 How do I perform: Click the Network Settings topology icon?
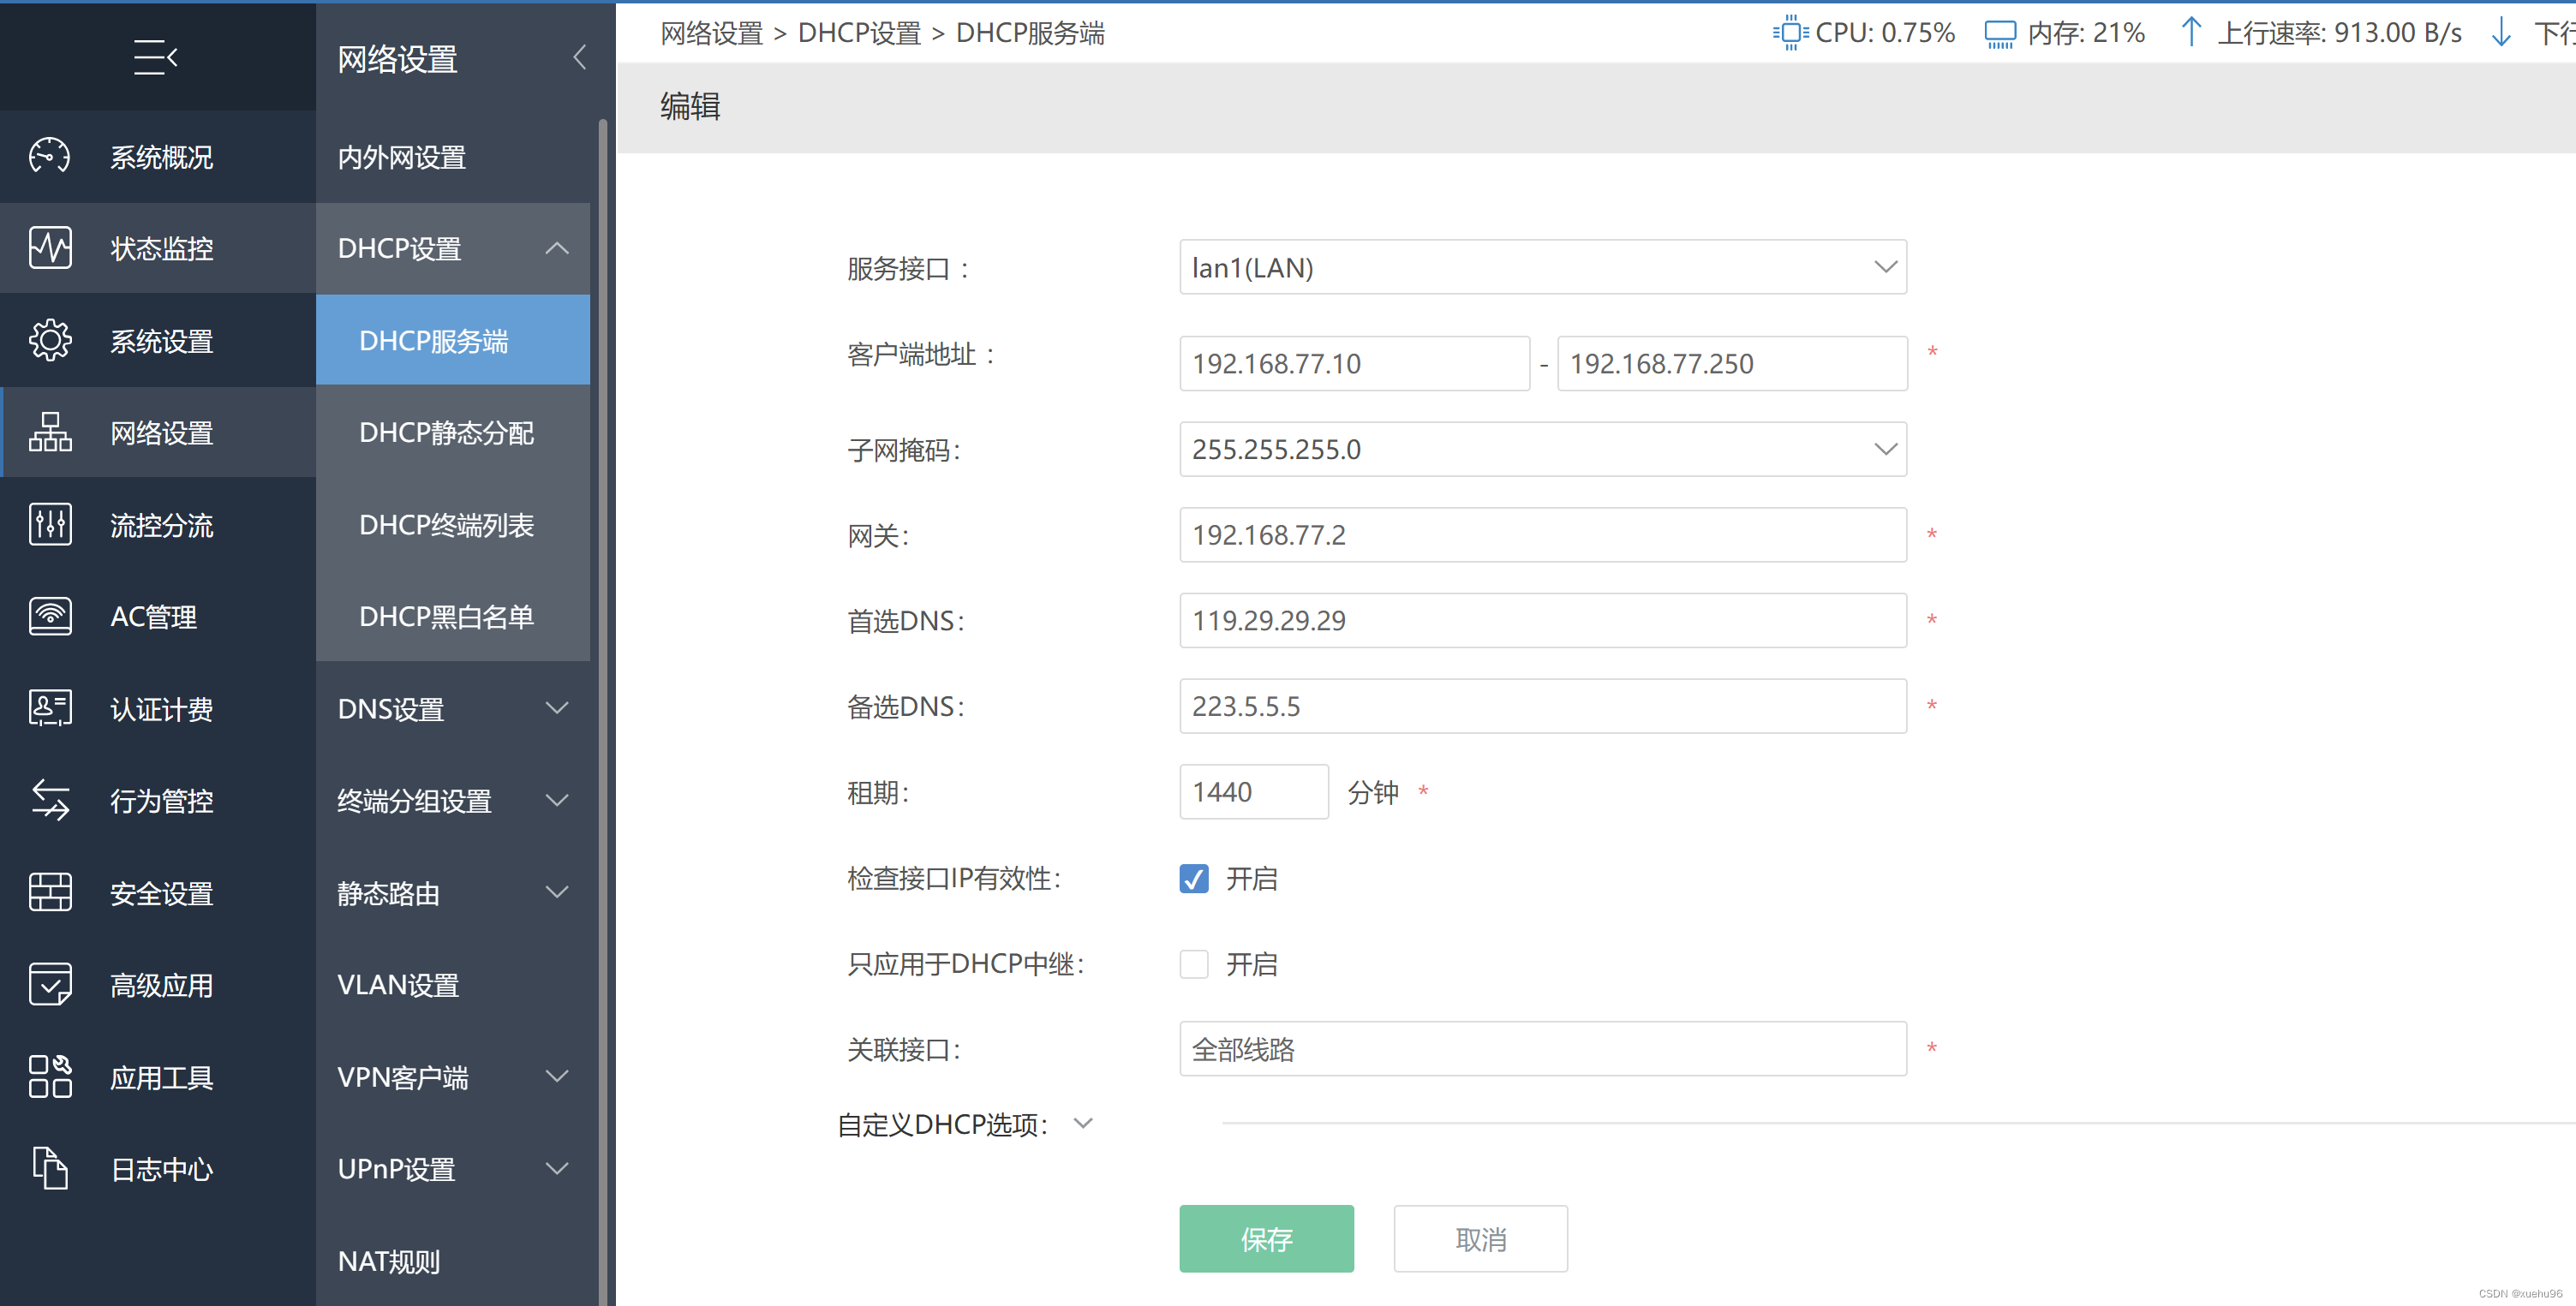tap(49, 432)
